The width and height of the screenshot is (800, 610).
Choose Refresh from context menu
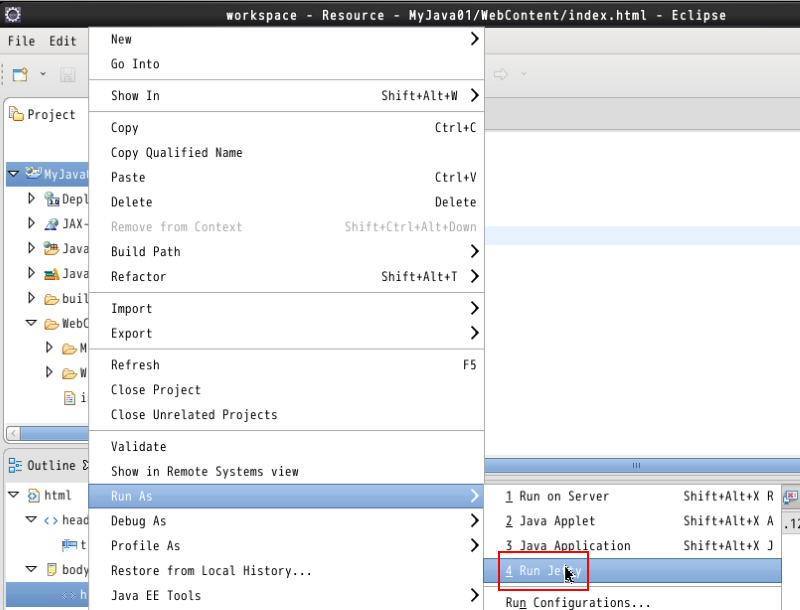pos(286,365)
